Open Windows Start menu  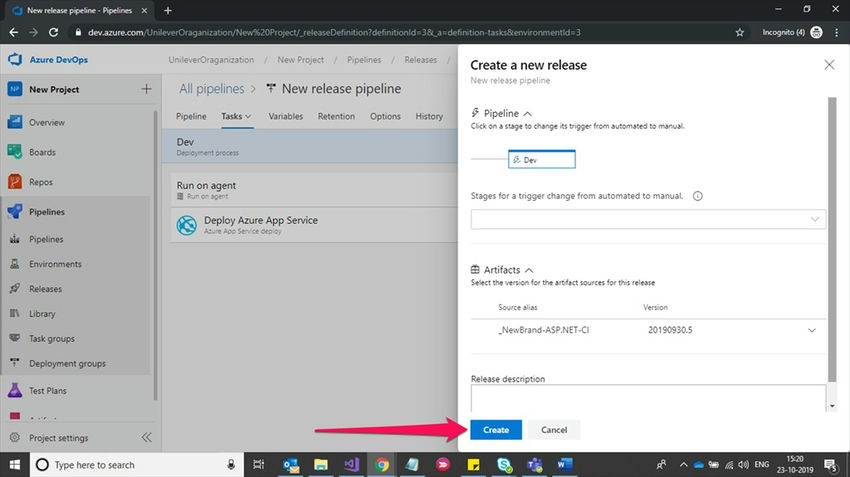(15, 465)
